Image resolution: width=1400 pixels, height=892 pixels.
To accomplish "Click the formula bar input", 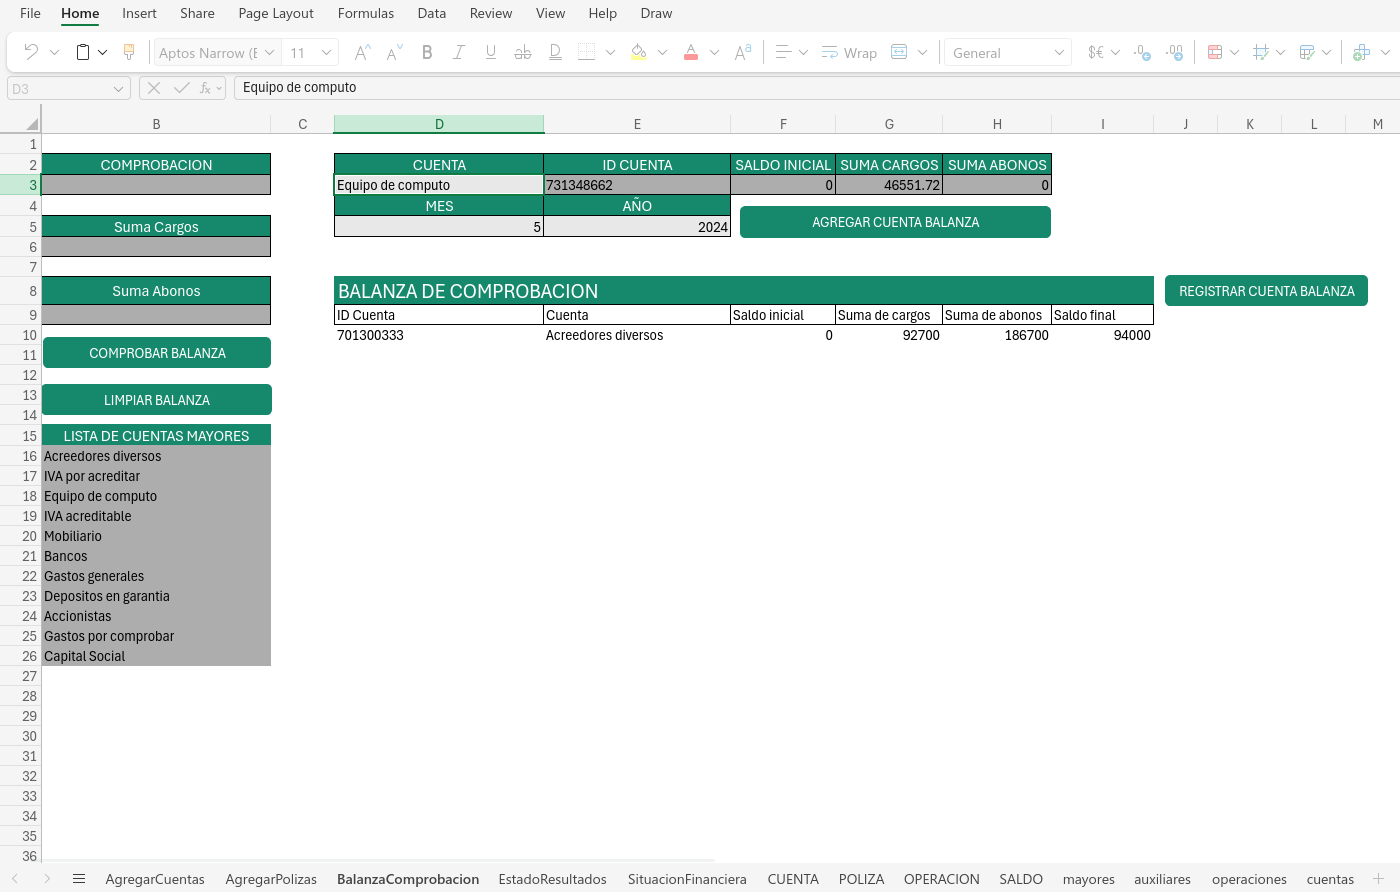I will [816, 88].
